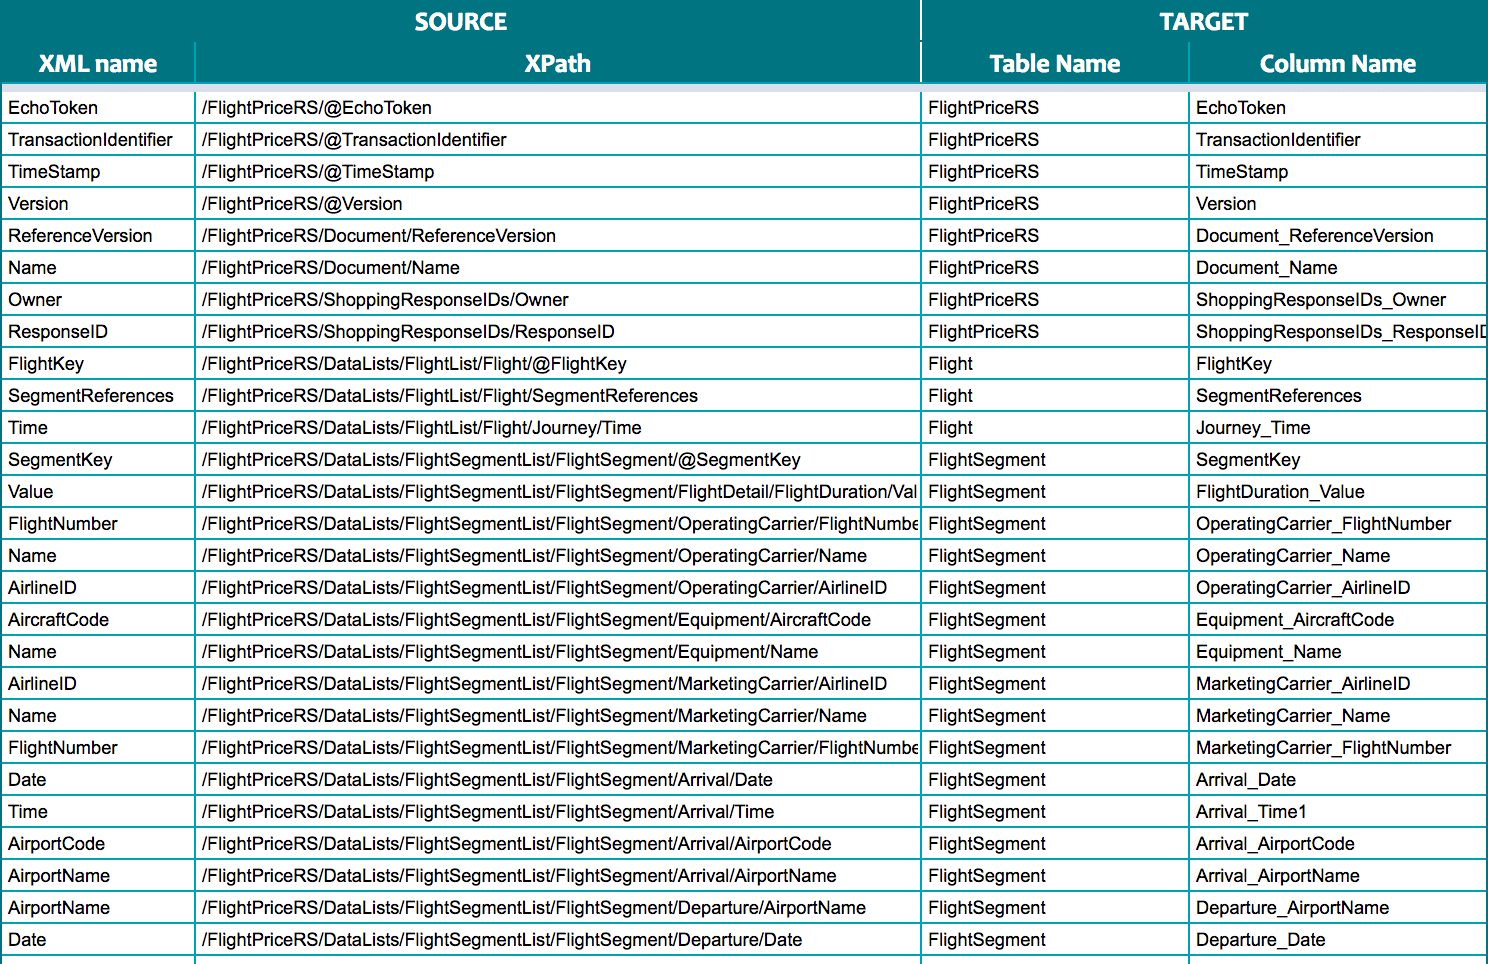This screenshot has height=964, width=1488.
Task: Click the Departure_AirportName column name cell
Action: coord(1338,907)
